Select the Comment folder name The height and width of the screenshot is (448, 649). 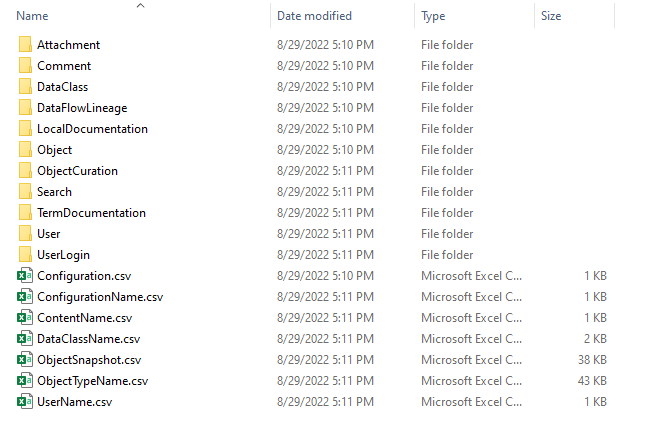coord(64,66)
